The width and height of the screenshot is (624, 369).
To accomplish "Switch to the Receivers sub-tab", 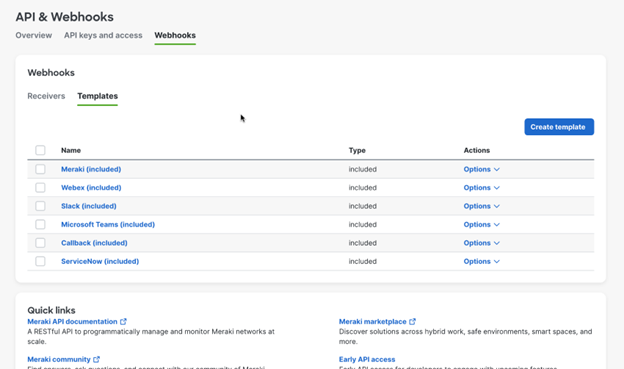I will pos(46,96).
